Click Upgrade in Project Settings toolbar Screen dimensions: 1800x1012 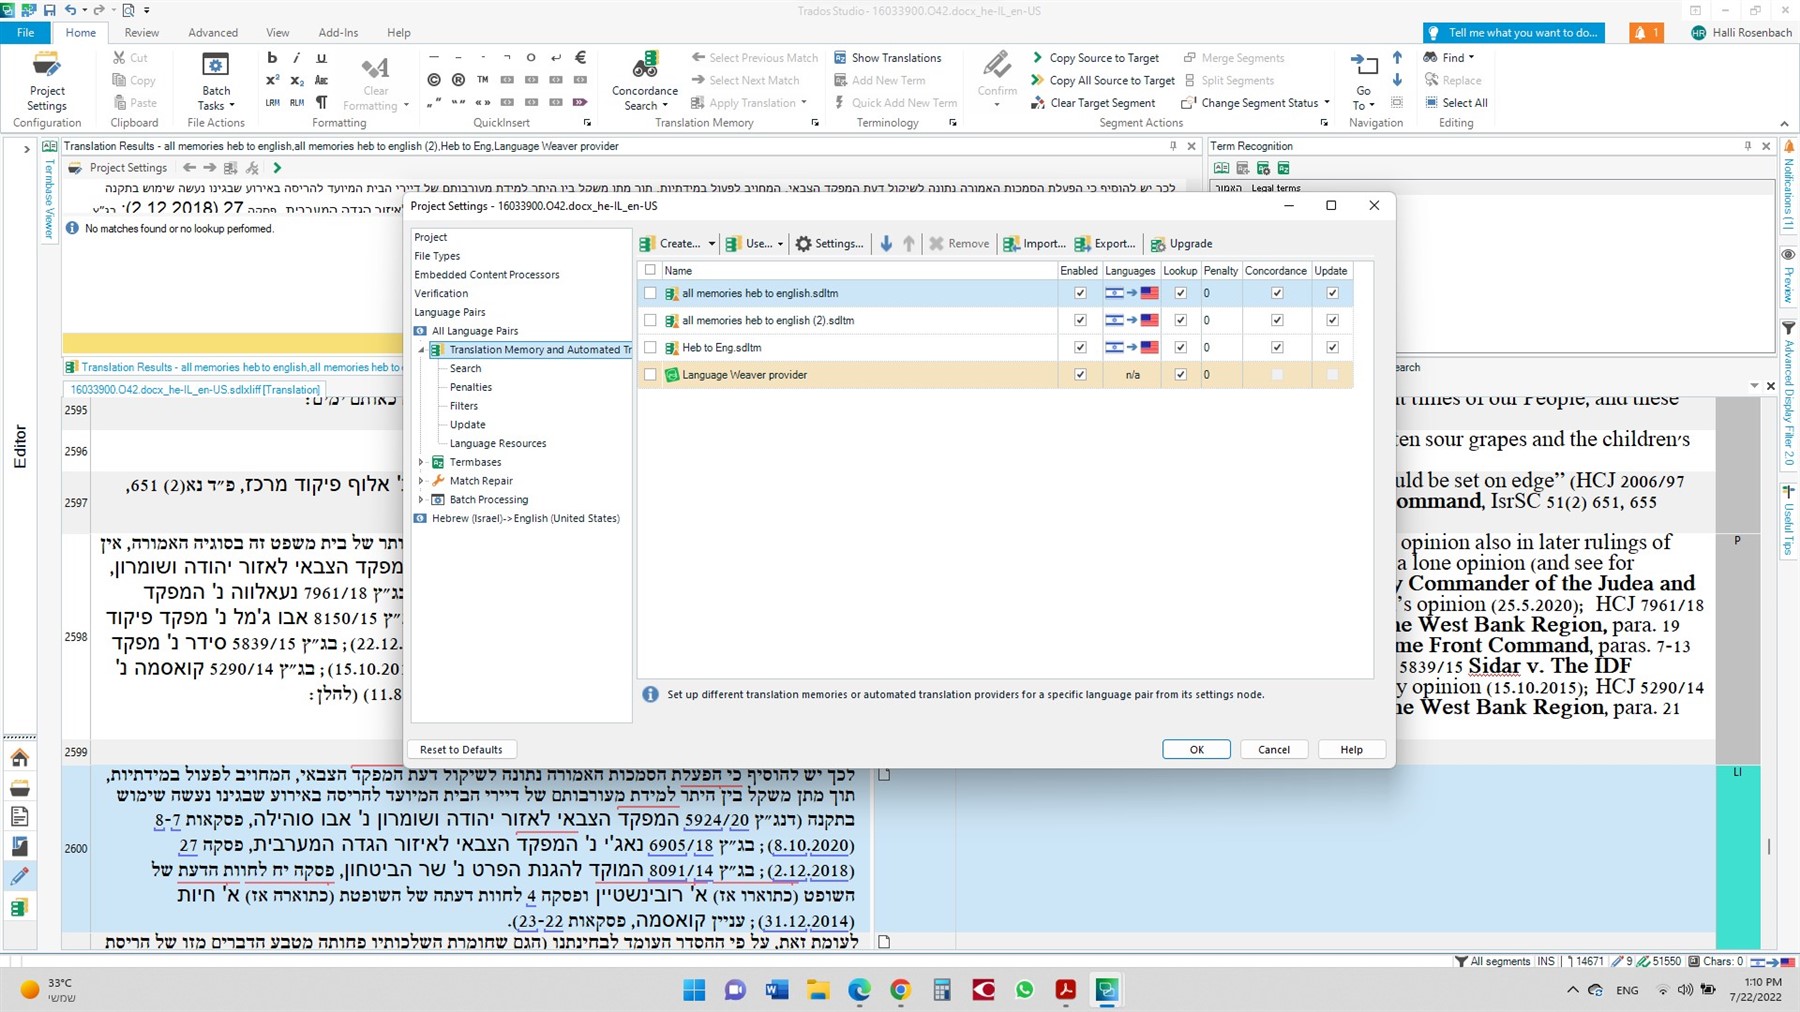tap(1181, 243)
